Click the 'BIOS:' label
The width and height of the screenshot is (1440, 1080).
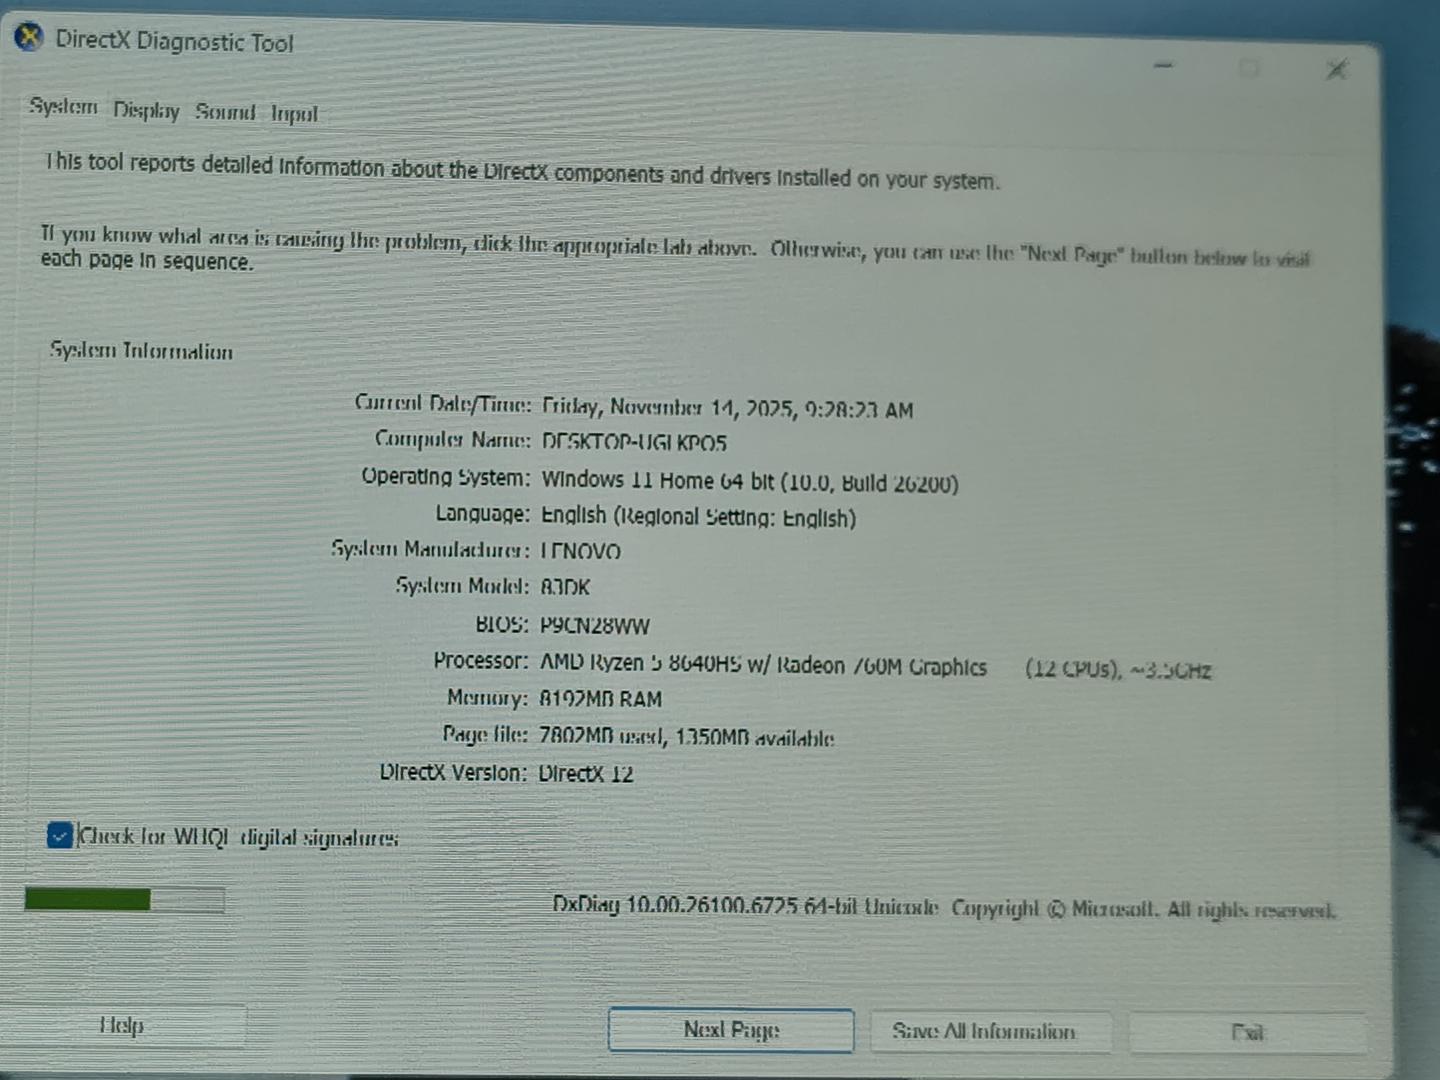pyautogui.click(x=501, y=624)
